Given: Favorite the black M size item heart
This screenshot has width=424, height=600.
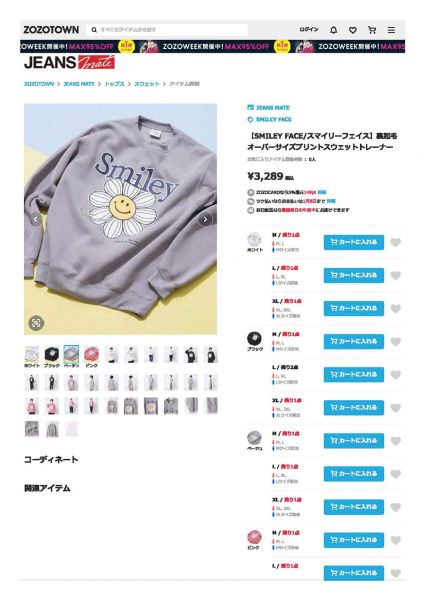Looking at the screenshot, I should coord(396,342).
